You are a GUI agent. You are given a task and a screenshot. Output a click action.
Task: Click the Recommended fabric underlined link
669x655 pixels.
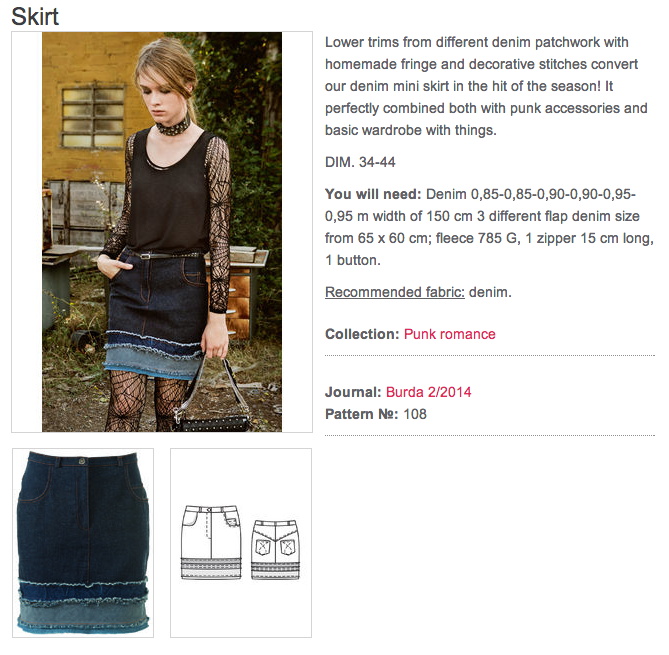tap(395, 292)
